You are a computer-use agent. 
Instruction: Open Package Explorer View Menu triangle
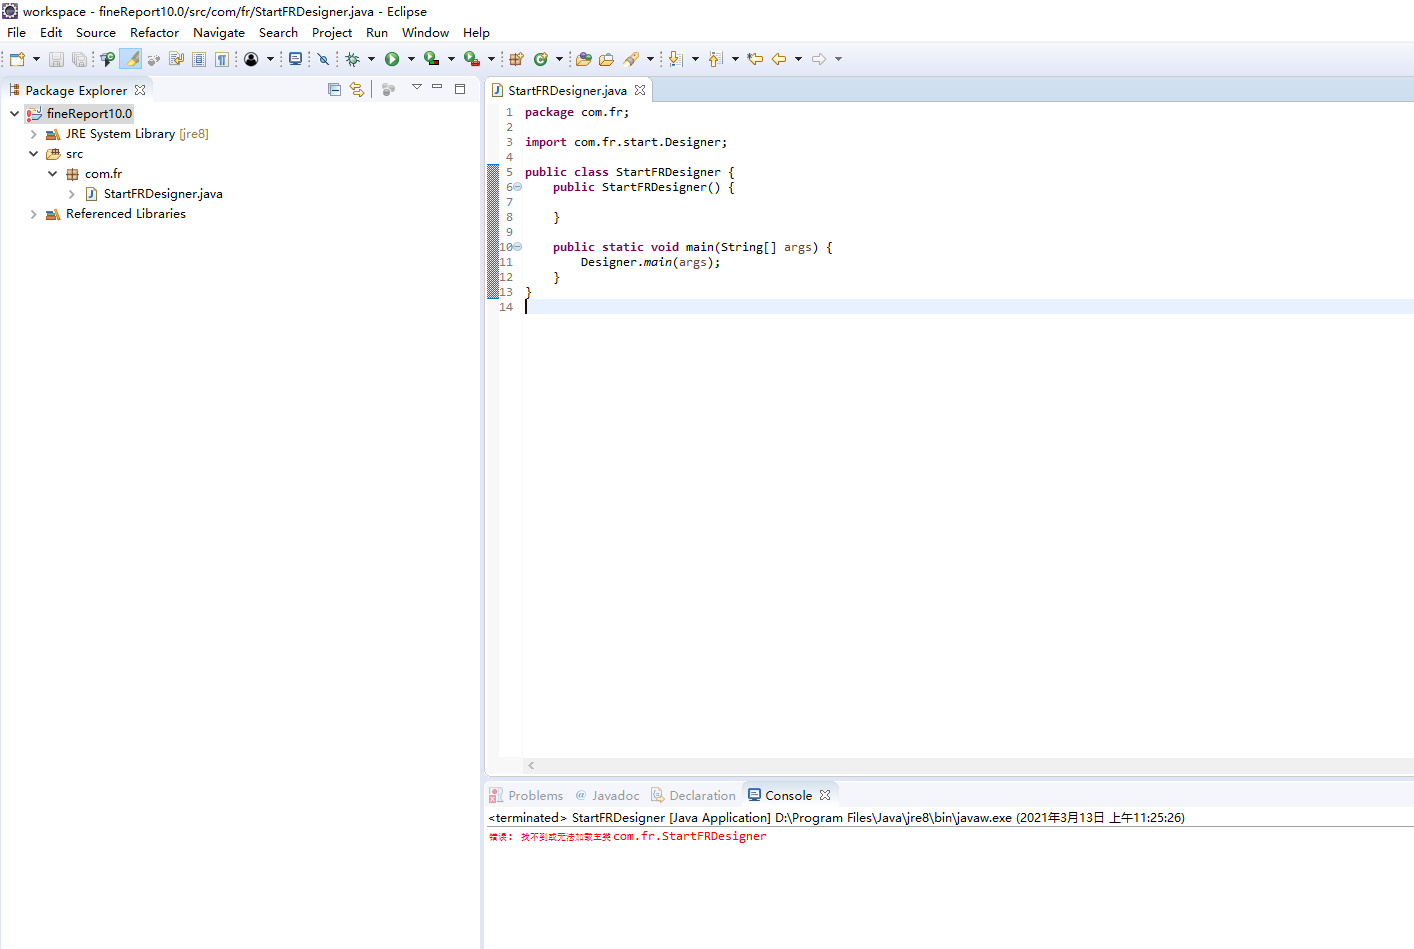coord(417,88)
